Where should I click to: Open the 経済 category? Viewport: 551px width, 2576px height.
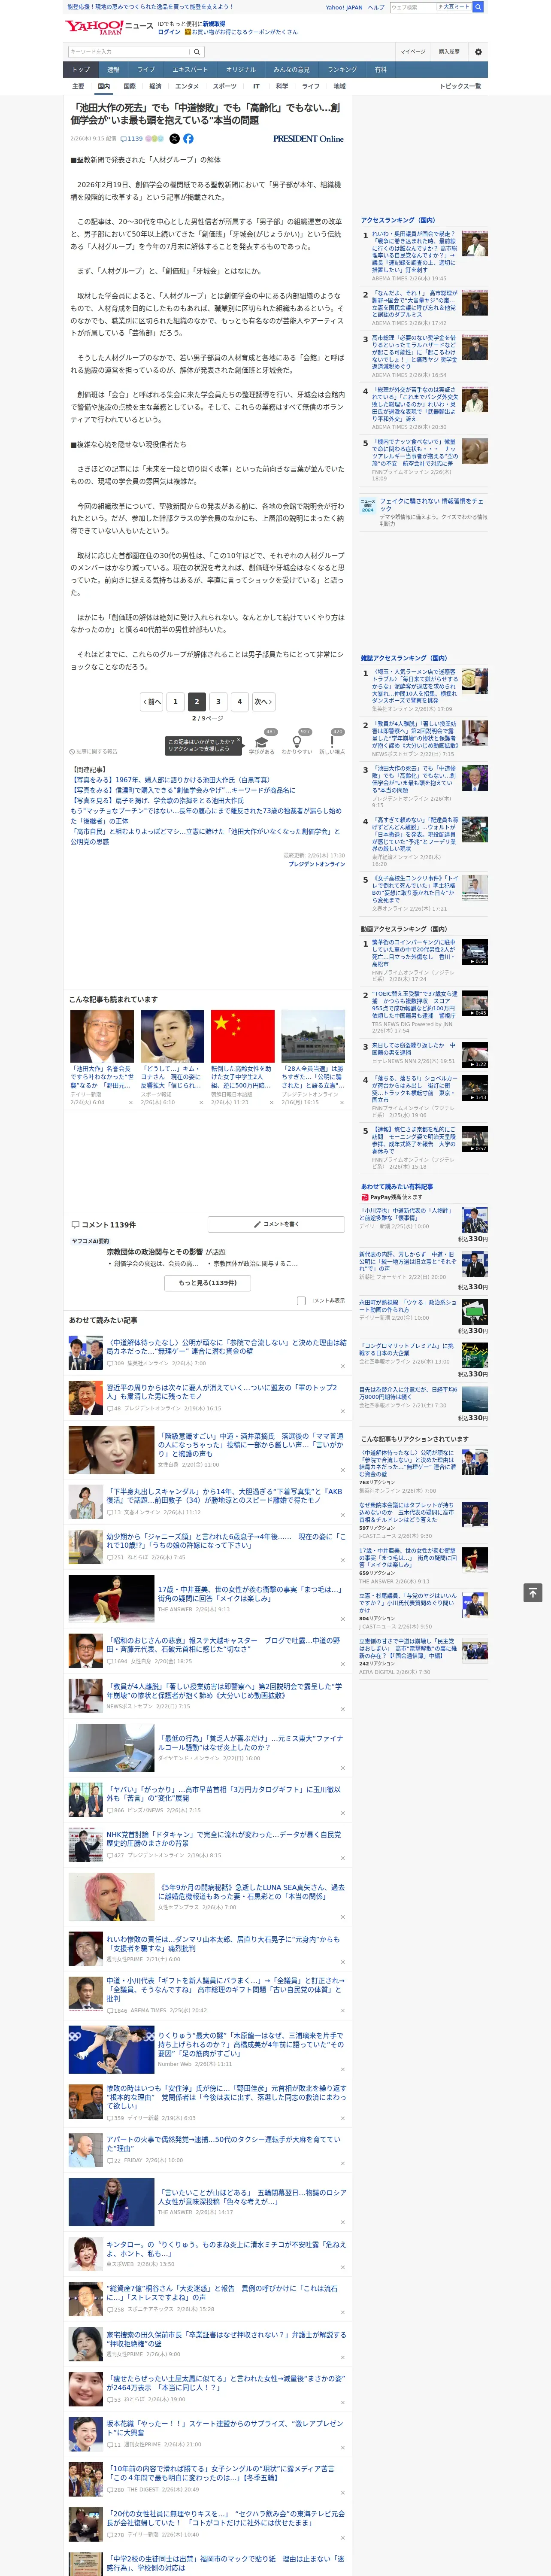pos(155,86)
